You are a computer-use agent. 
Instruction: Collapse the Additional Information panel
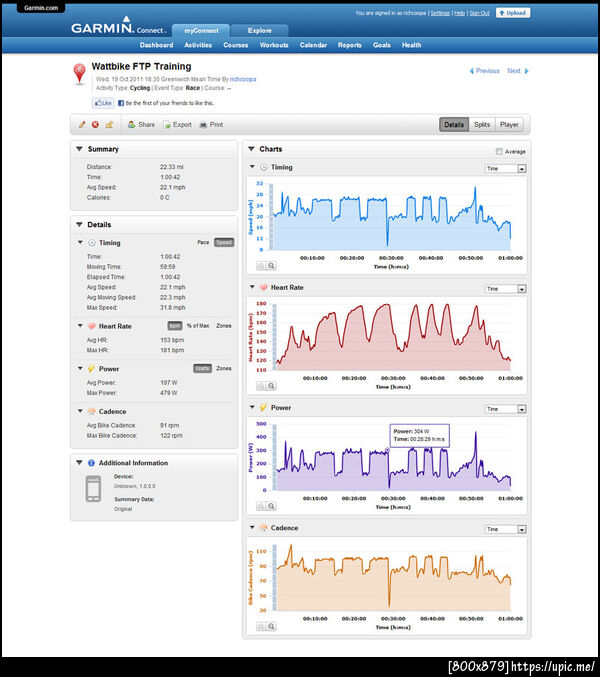click(x=79, y=462)
